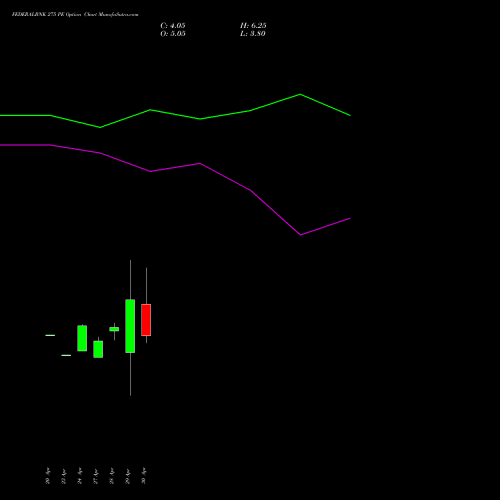Click the last date label on axis

(144, 476)
